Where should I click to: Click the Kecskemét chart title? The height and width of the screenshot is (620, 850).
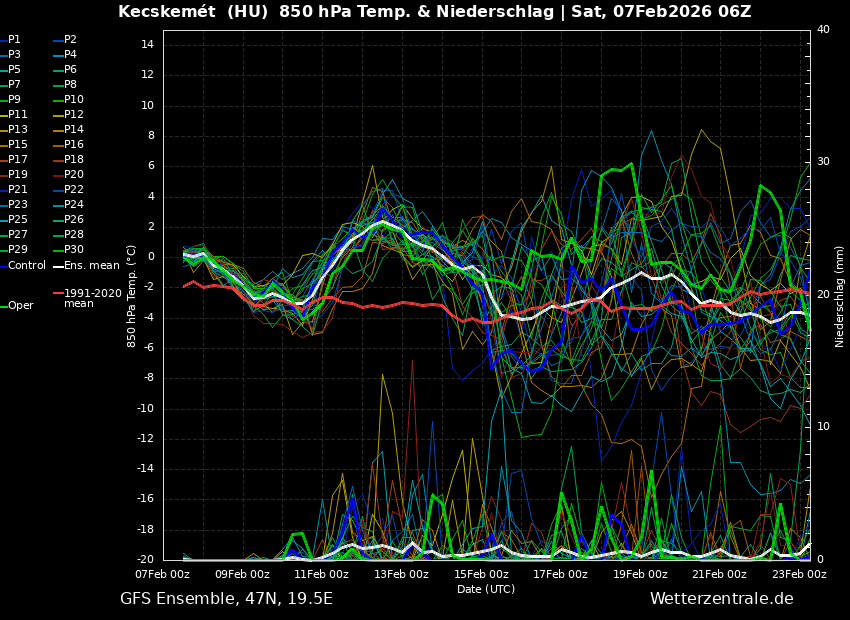pos(435,12)
